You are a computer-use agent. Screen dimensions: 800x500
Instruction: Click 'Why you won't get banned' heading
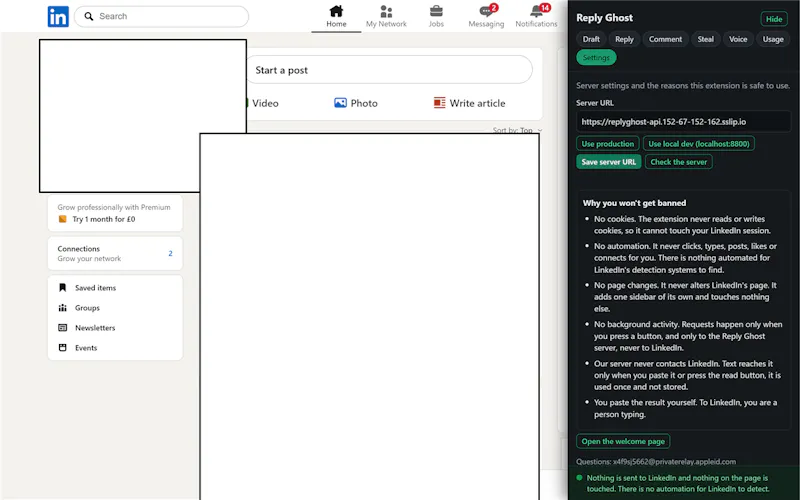coord(634,203)
